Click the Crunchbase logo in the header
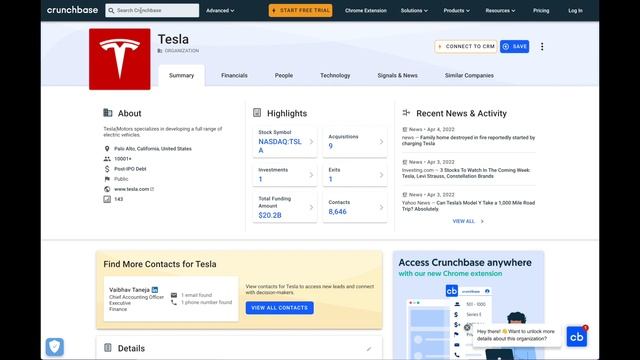Image resolution: width=640 pixels, height=360 pixels. [72, 10]
